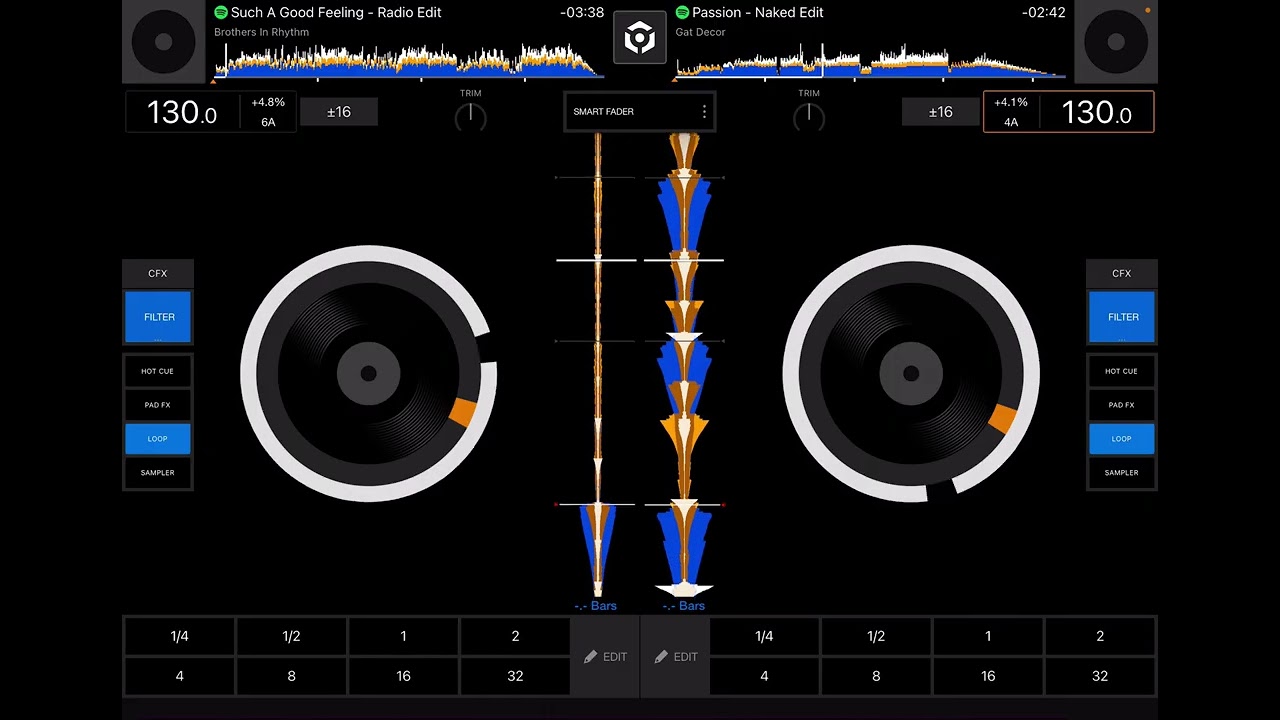Open left deck CFX selector

pyautogui.click(x=157, y=273)
